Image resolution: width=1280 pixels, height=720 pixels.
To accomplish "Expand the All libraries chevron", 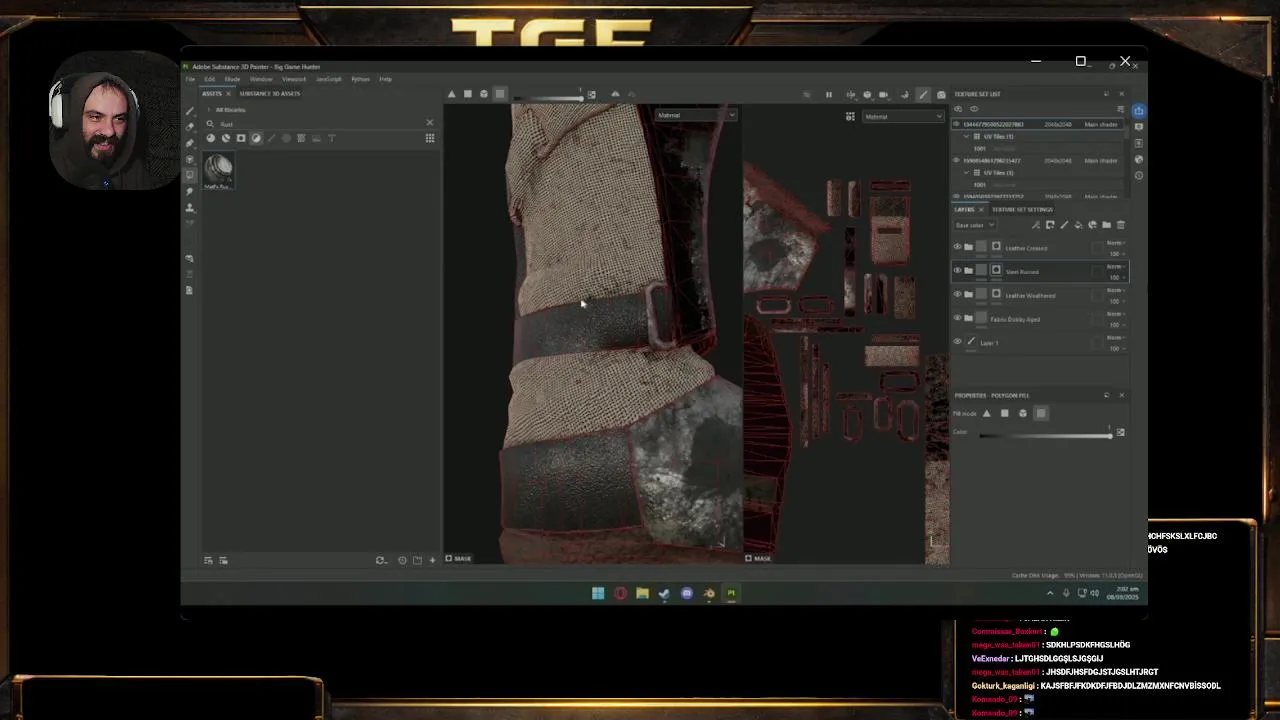I will click(x=208, y=109).
